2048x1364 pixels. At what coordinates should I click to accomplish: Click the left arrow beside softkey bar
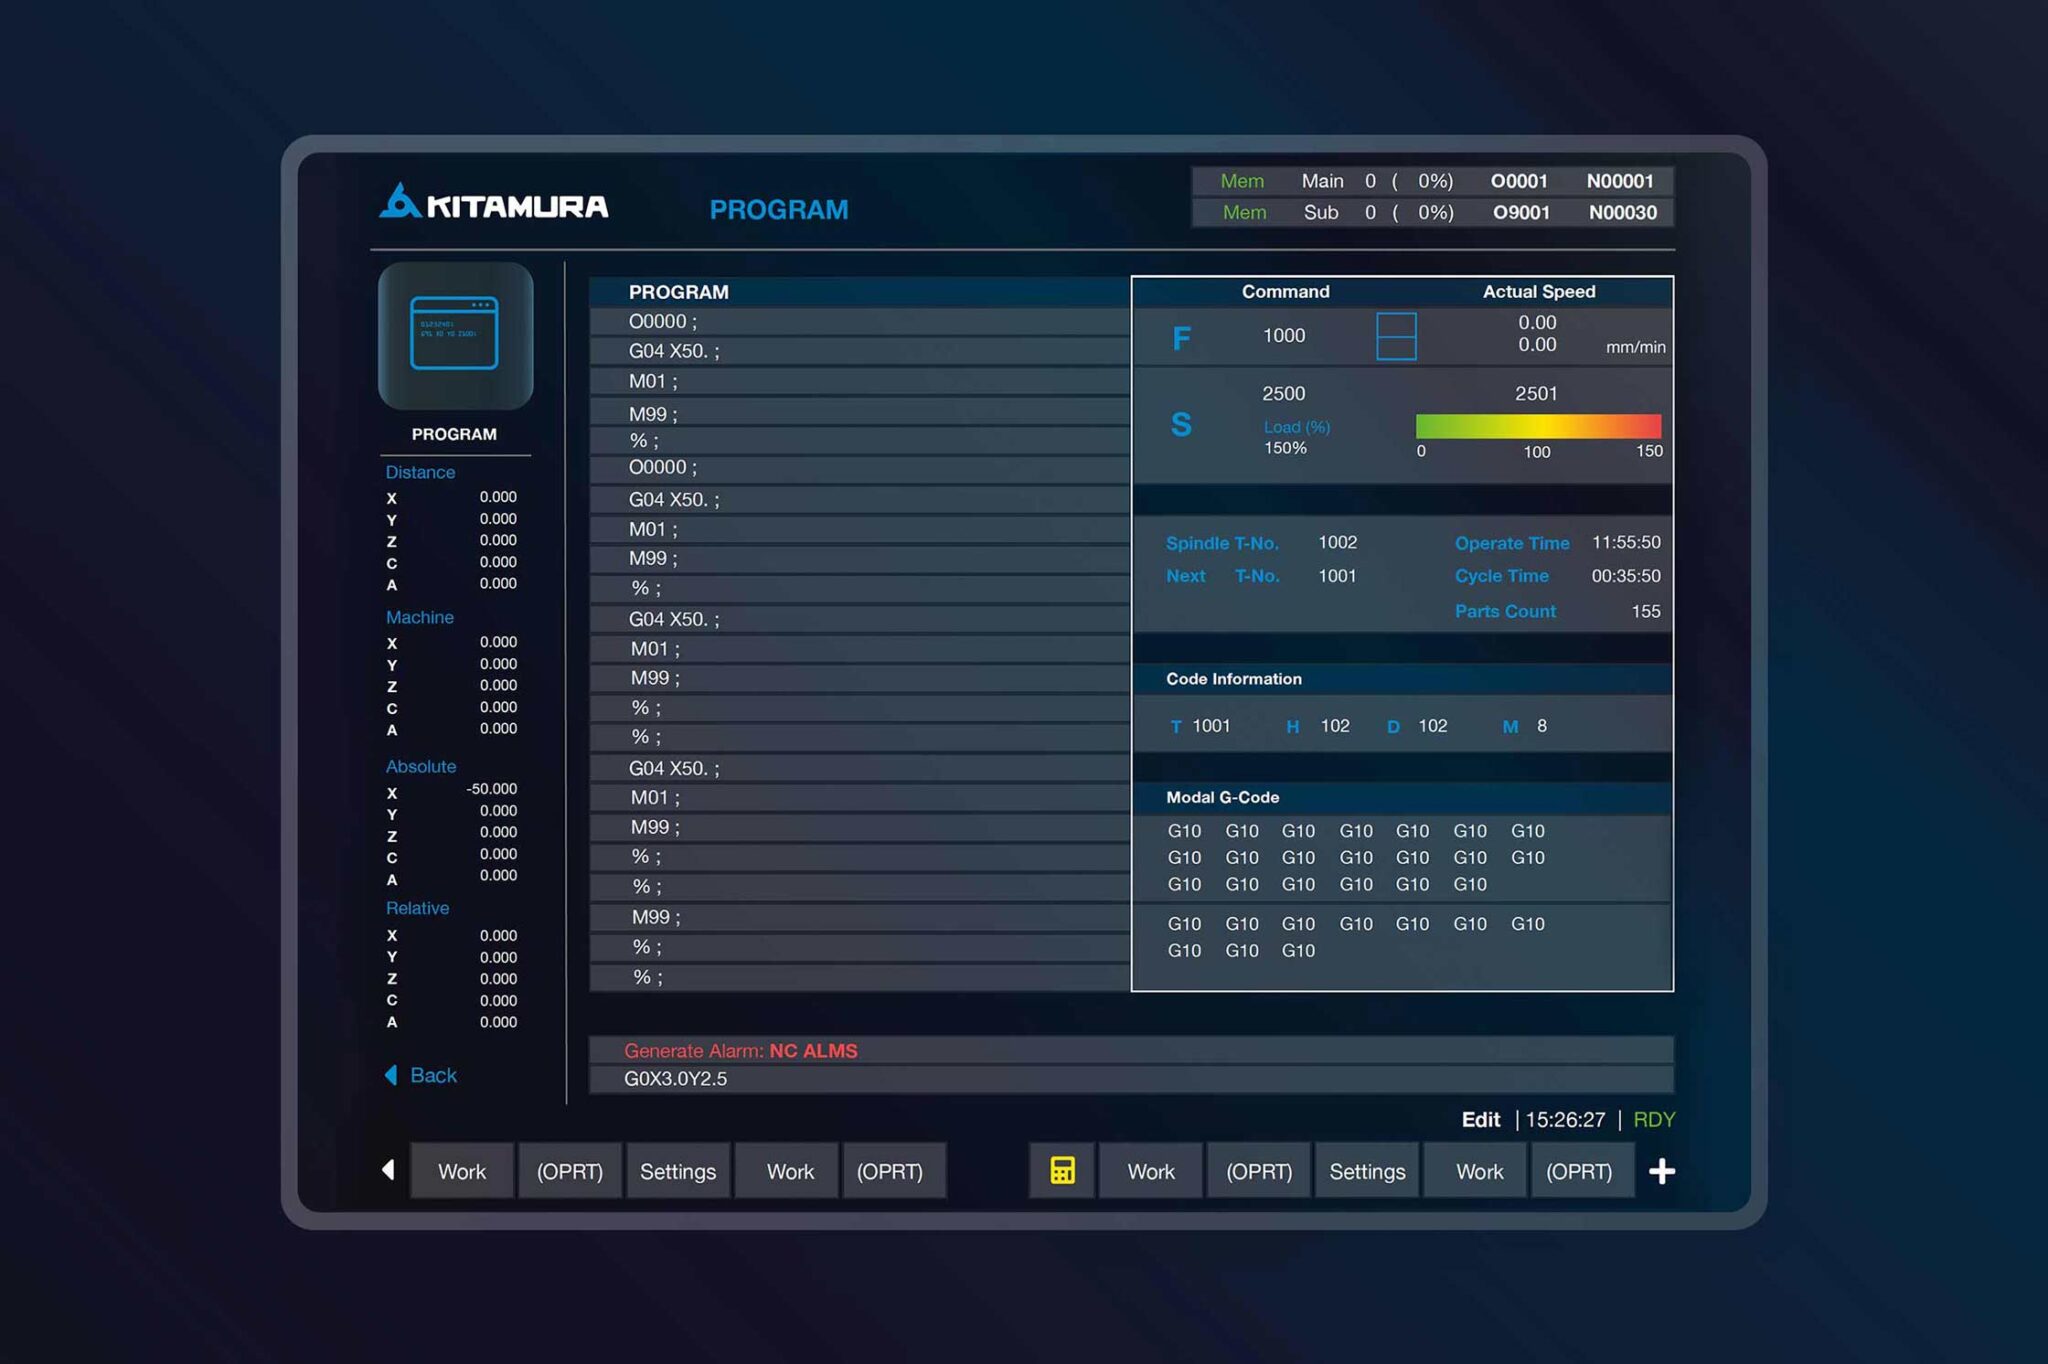pyautogui.click(x=388, y=1170)
